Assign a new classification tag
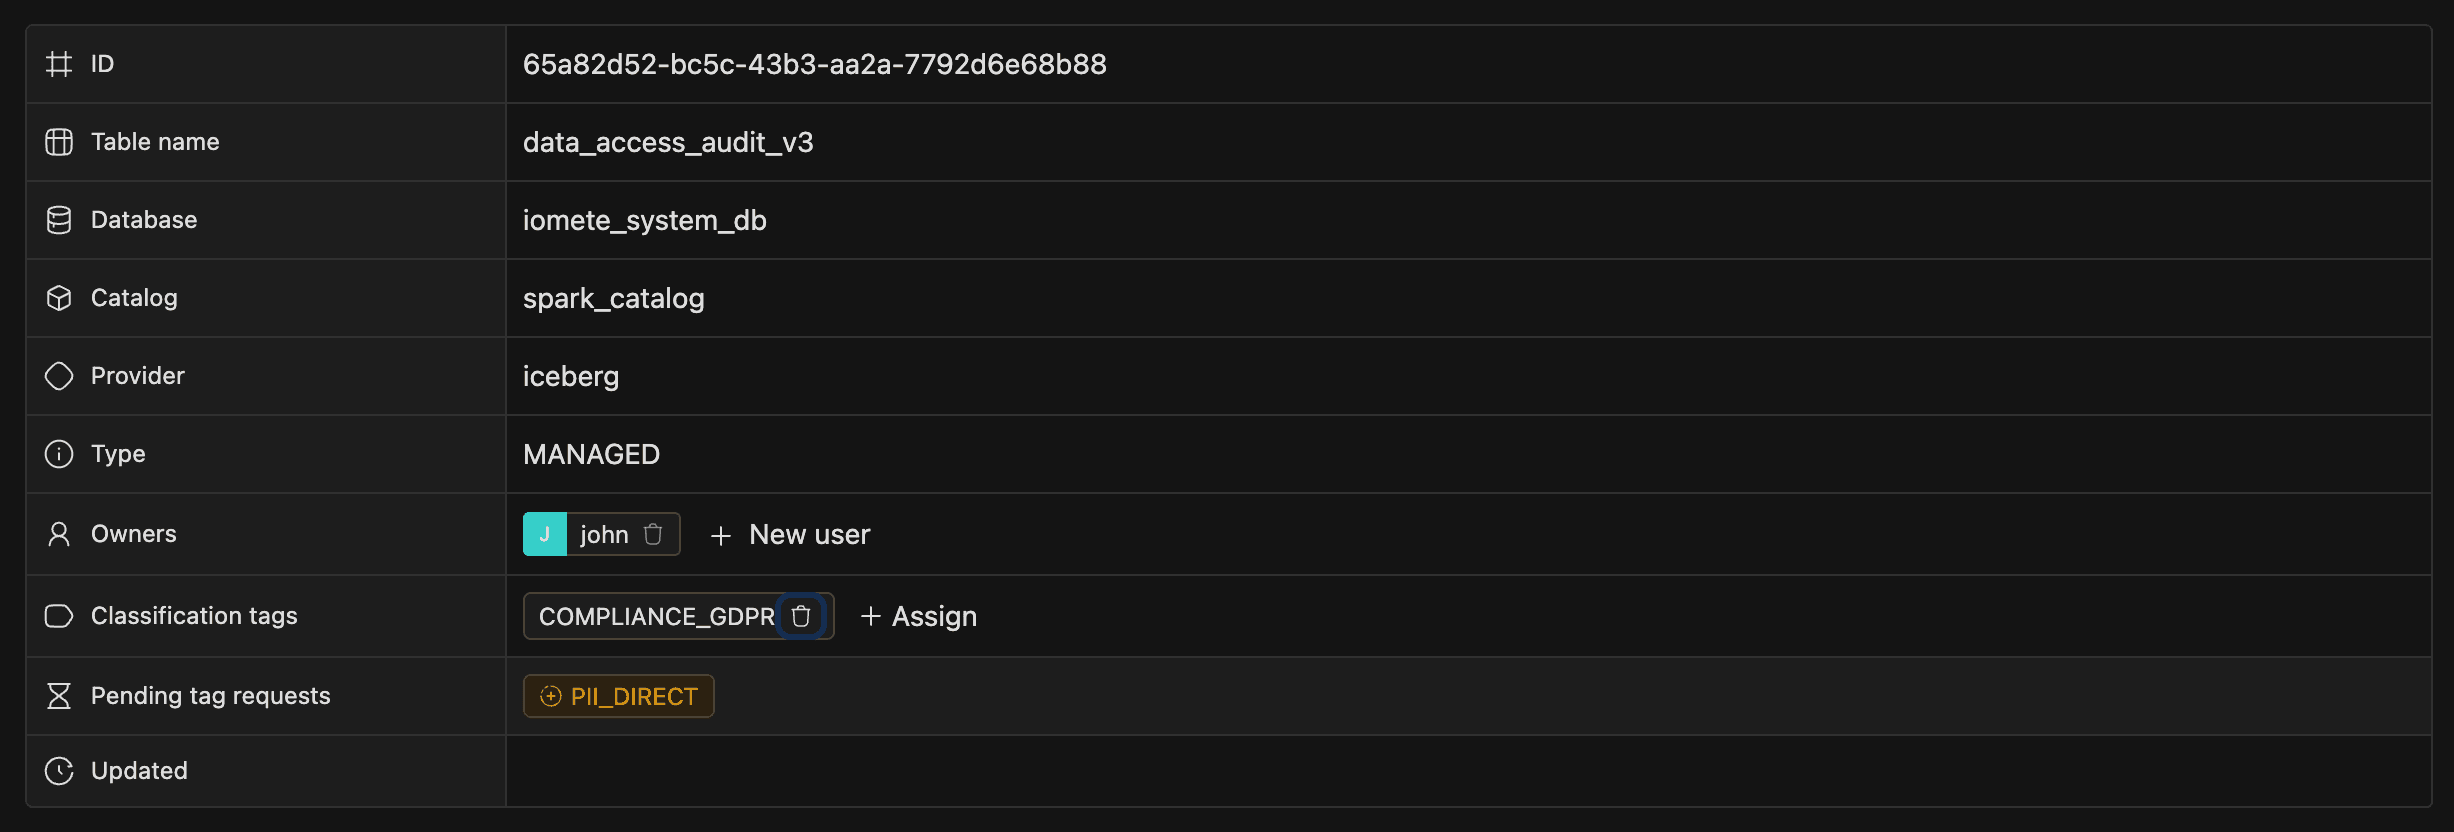Image resolution: width=2454 pixels, height=832 pixels. click(x=919, y=616)
